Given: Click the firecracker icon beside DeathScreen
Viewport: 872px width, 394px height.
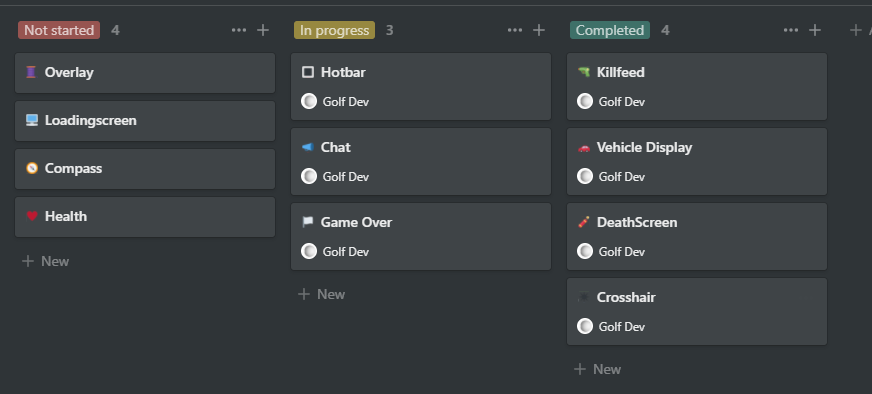Looking at the screenshot, I should (x=583, y=222).
